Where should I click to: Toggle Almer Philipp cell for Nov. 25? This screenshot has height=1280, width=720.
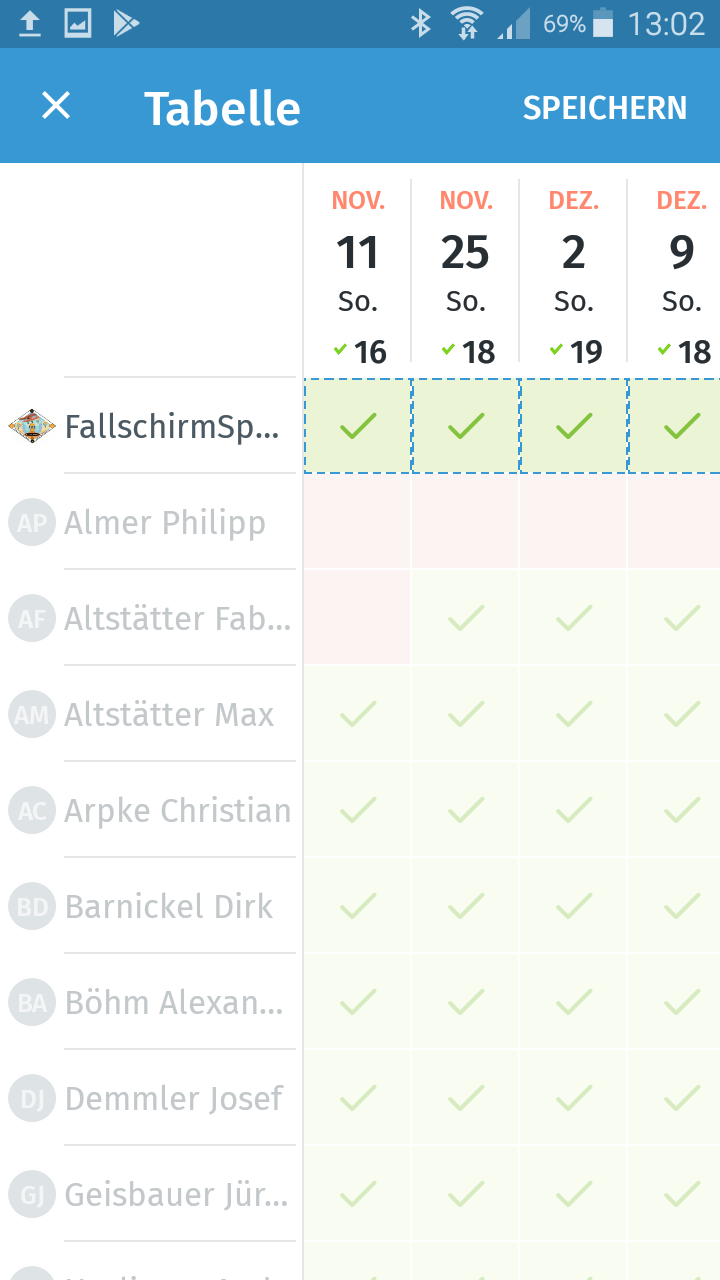pos(465,522)
